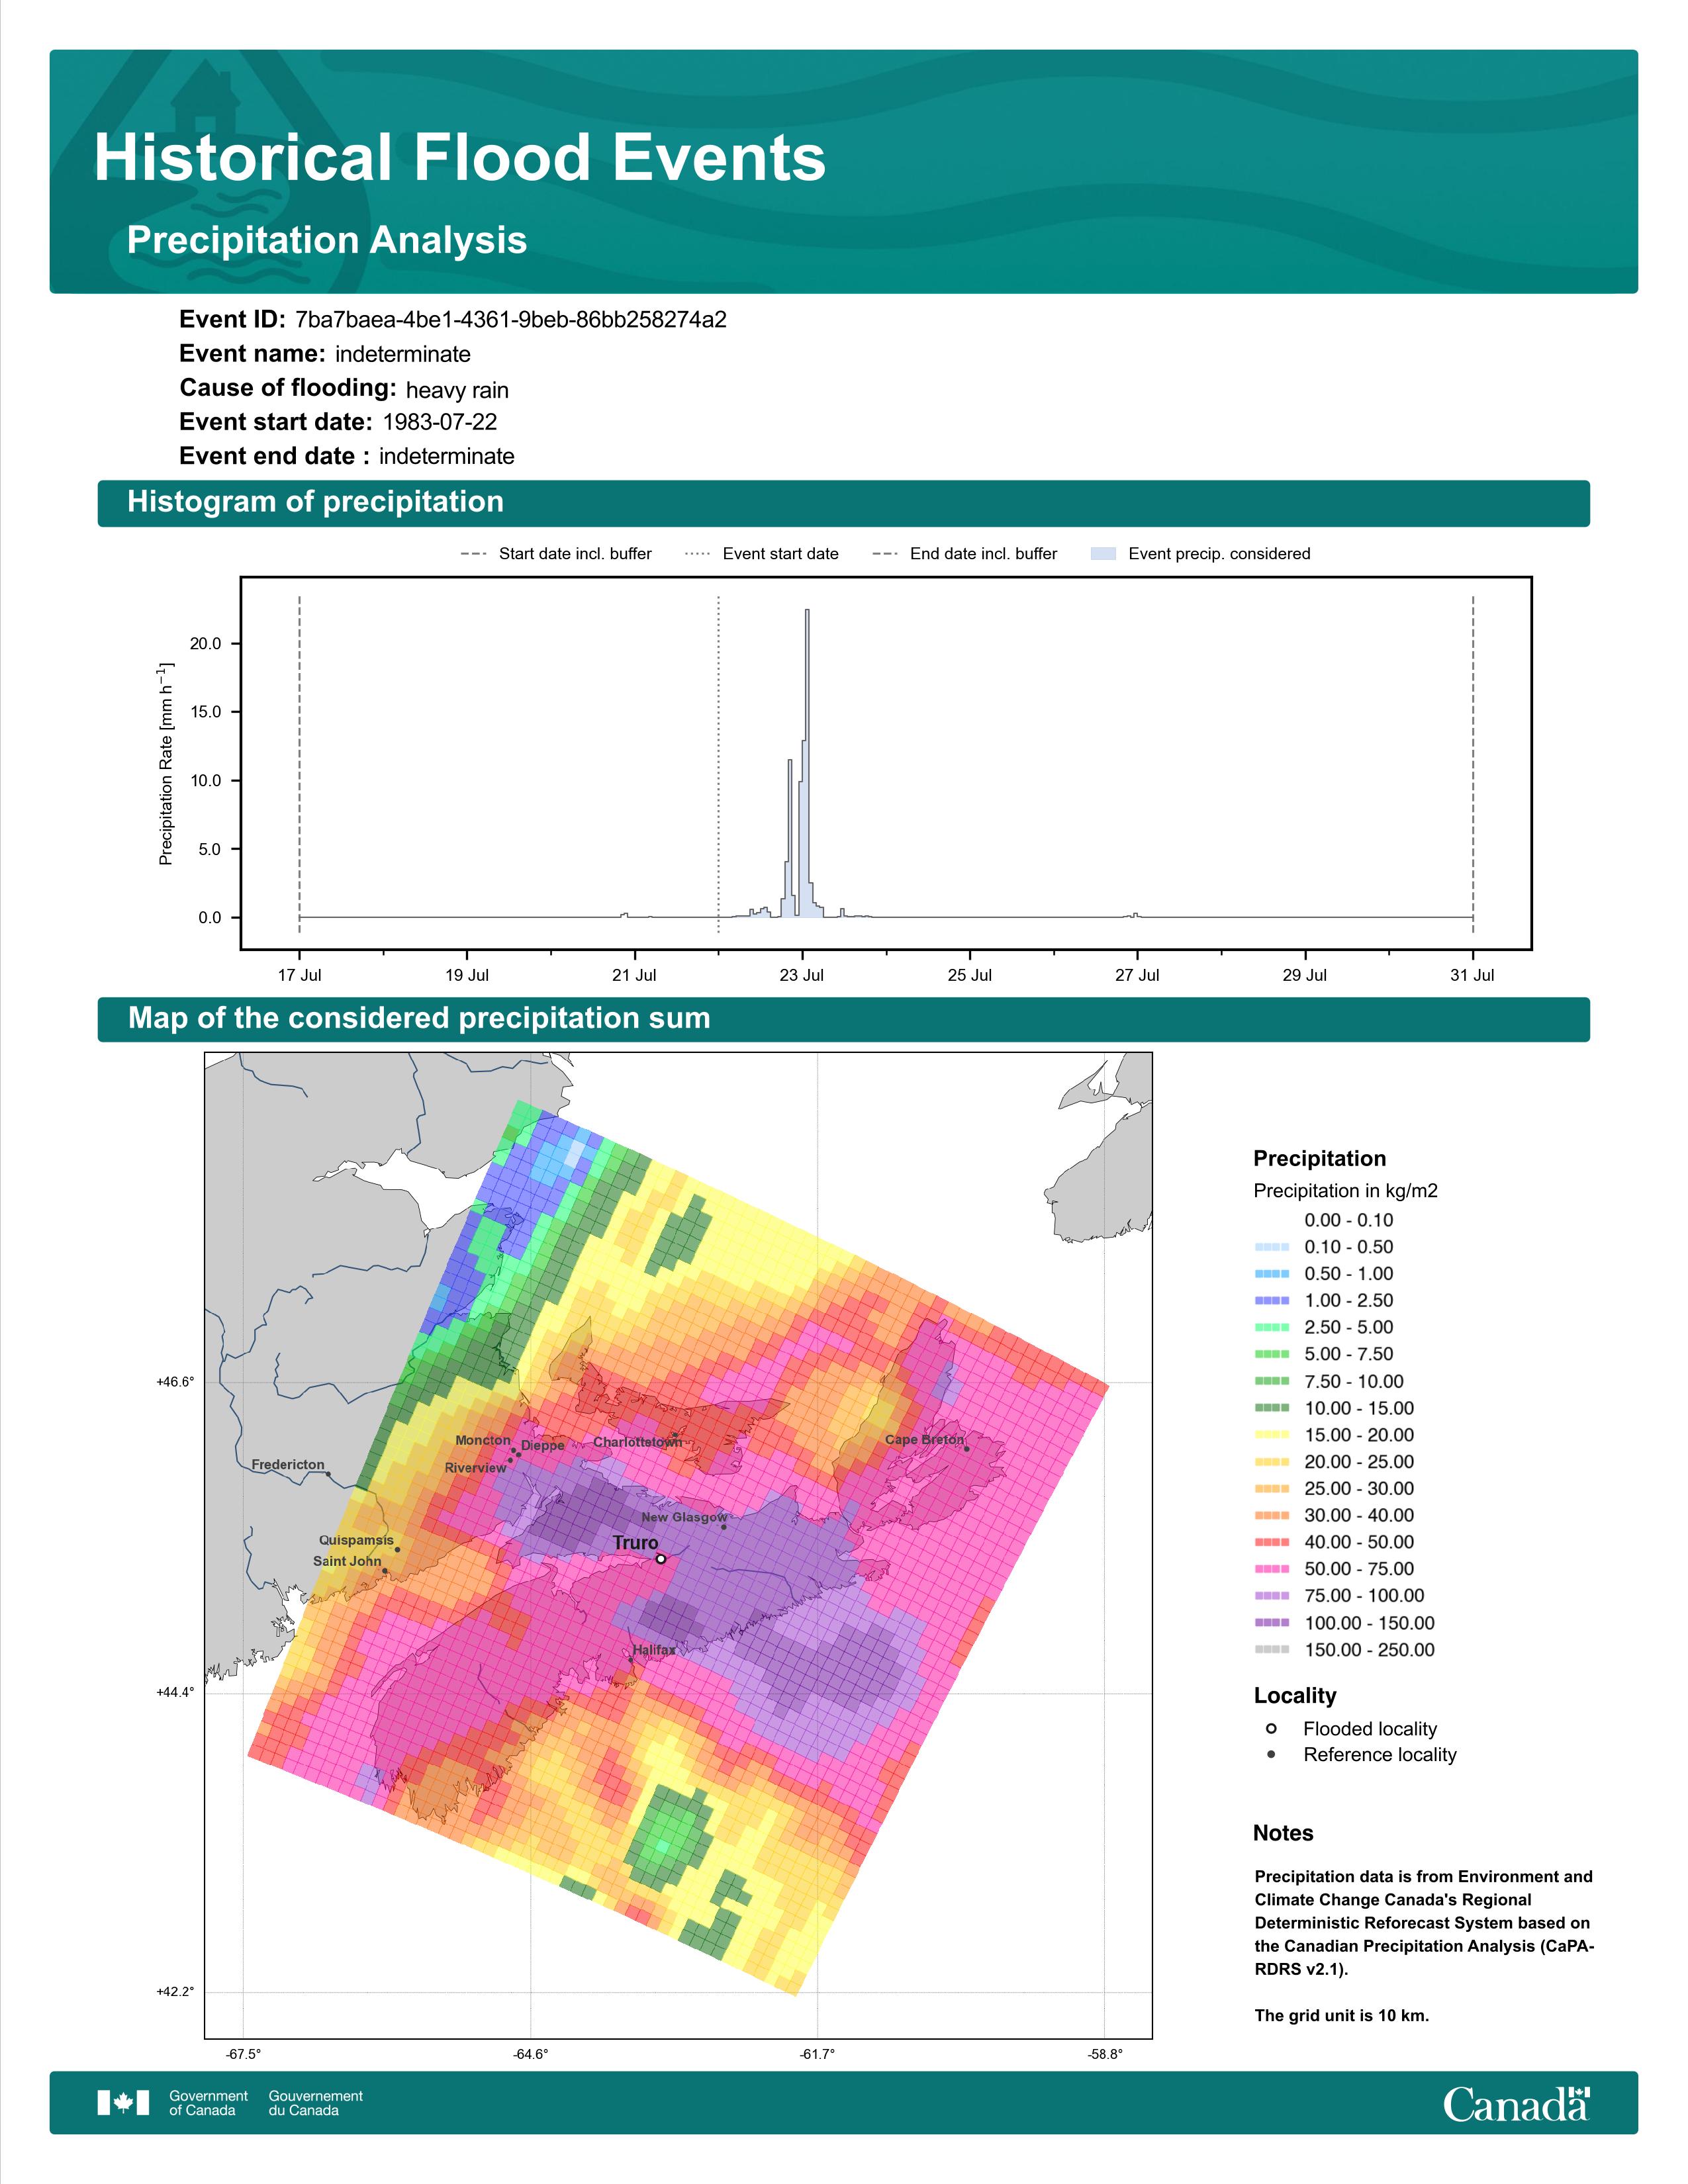Click the Government of Canada flag logo

pyautogui.click(x=123, y=2102)
